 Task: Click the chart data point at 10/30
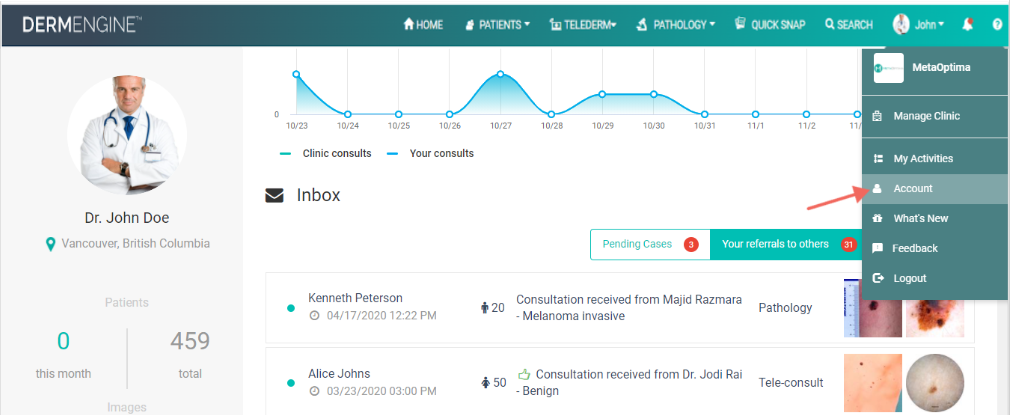[x=653, y=94]
